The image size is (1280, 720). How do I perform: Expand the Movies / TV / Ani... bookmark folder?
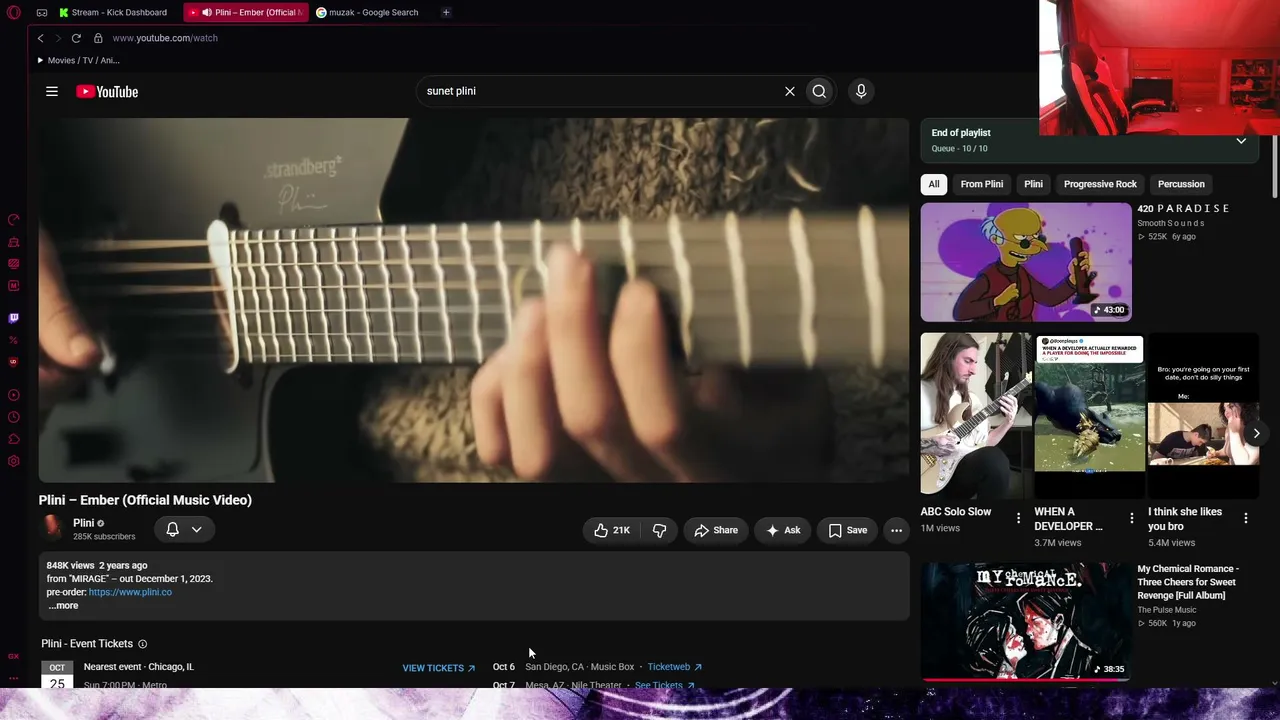coord(79,60)
